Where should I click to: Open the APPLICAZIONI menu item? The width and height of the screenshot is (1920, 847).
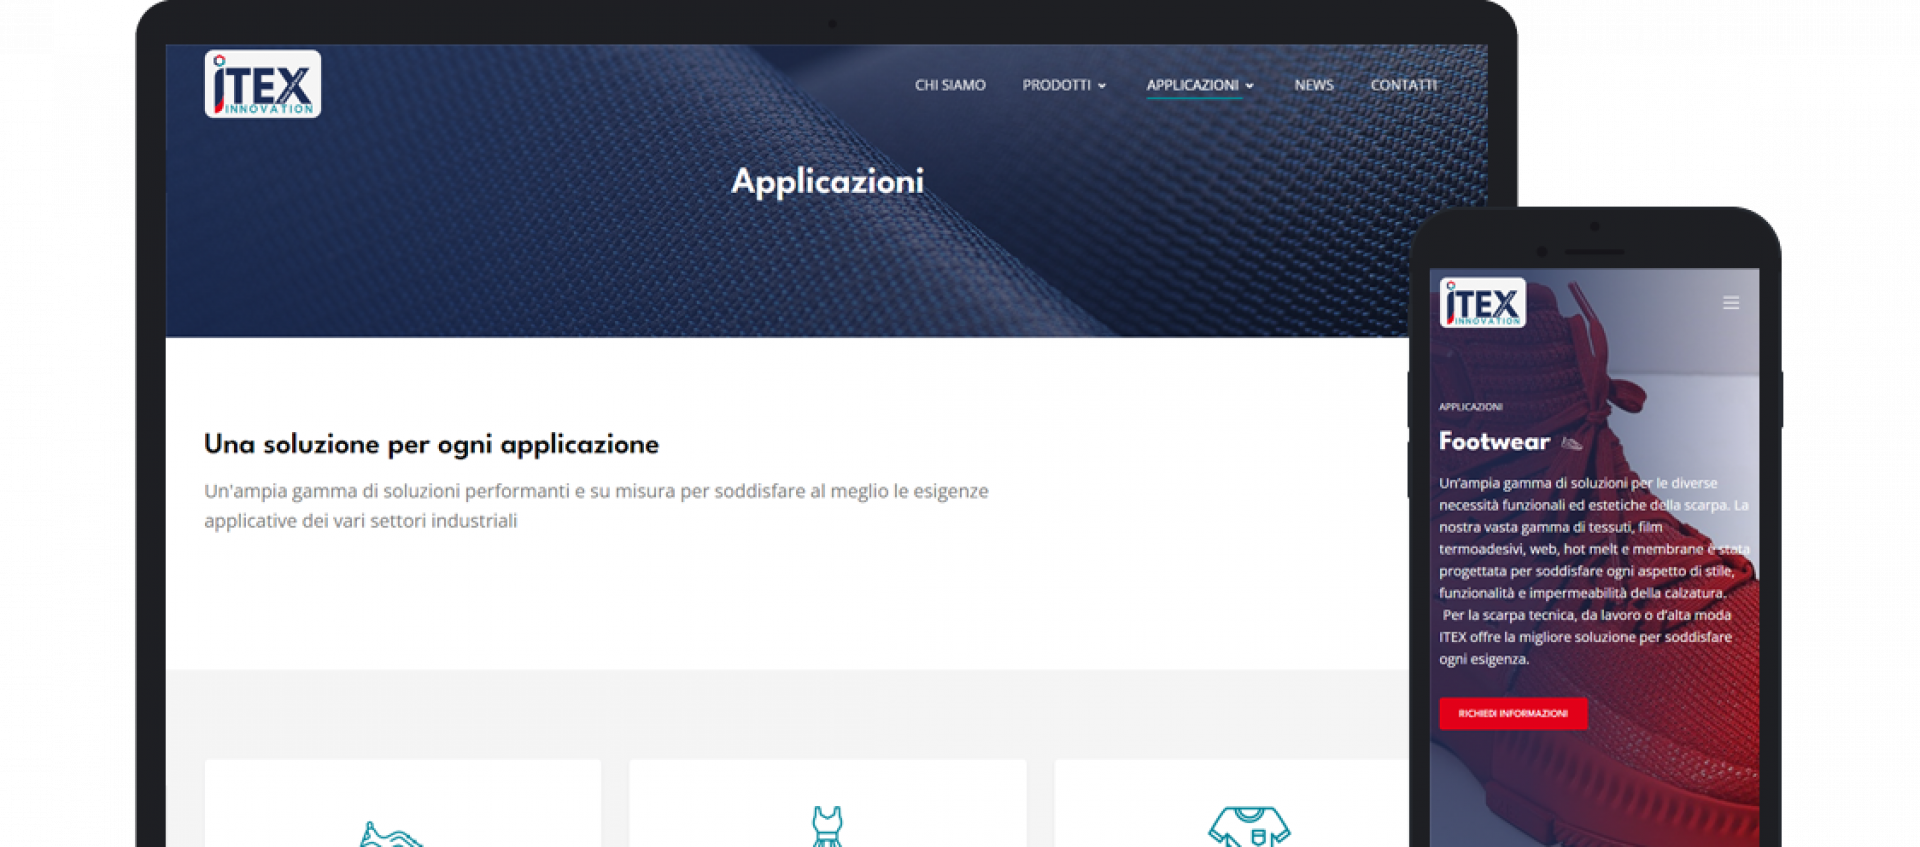1192,85
